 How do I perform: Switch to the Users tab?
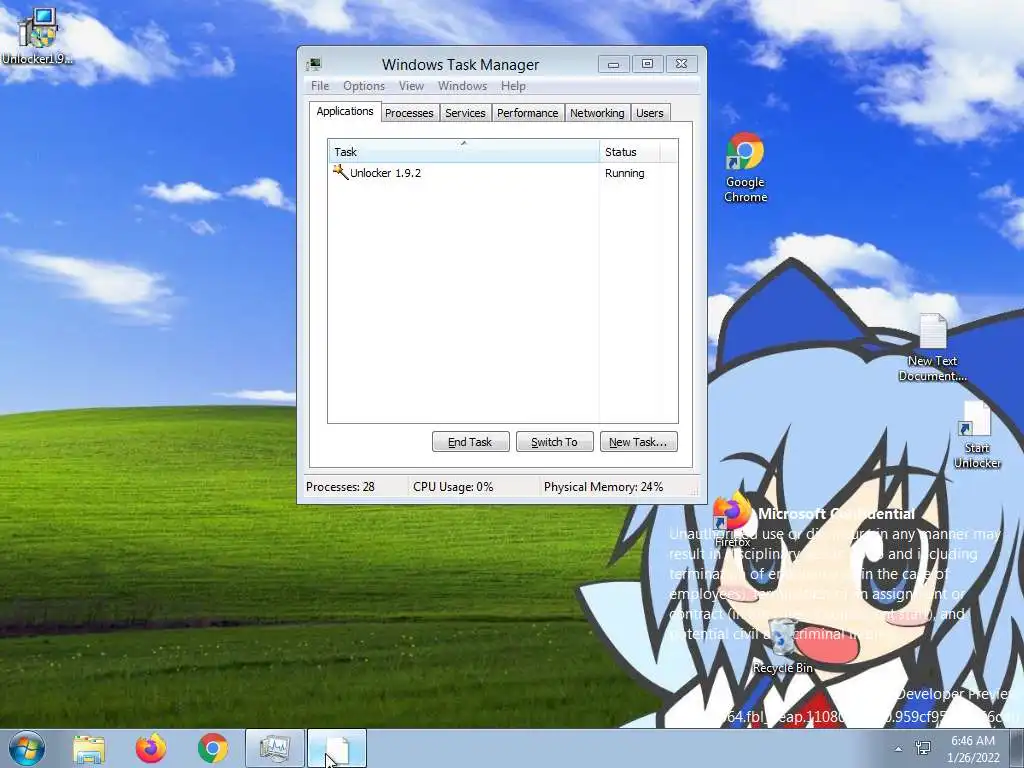(x=650, y=113)
